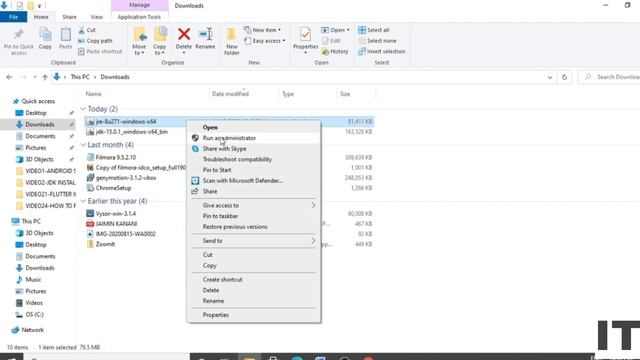Collapse the Last month (4) group
The width and height of the screenshot is (640, 360).
tap(83, 145)
